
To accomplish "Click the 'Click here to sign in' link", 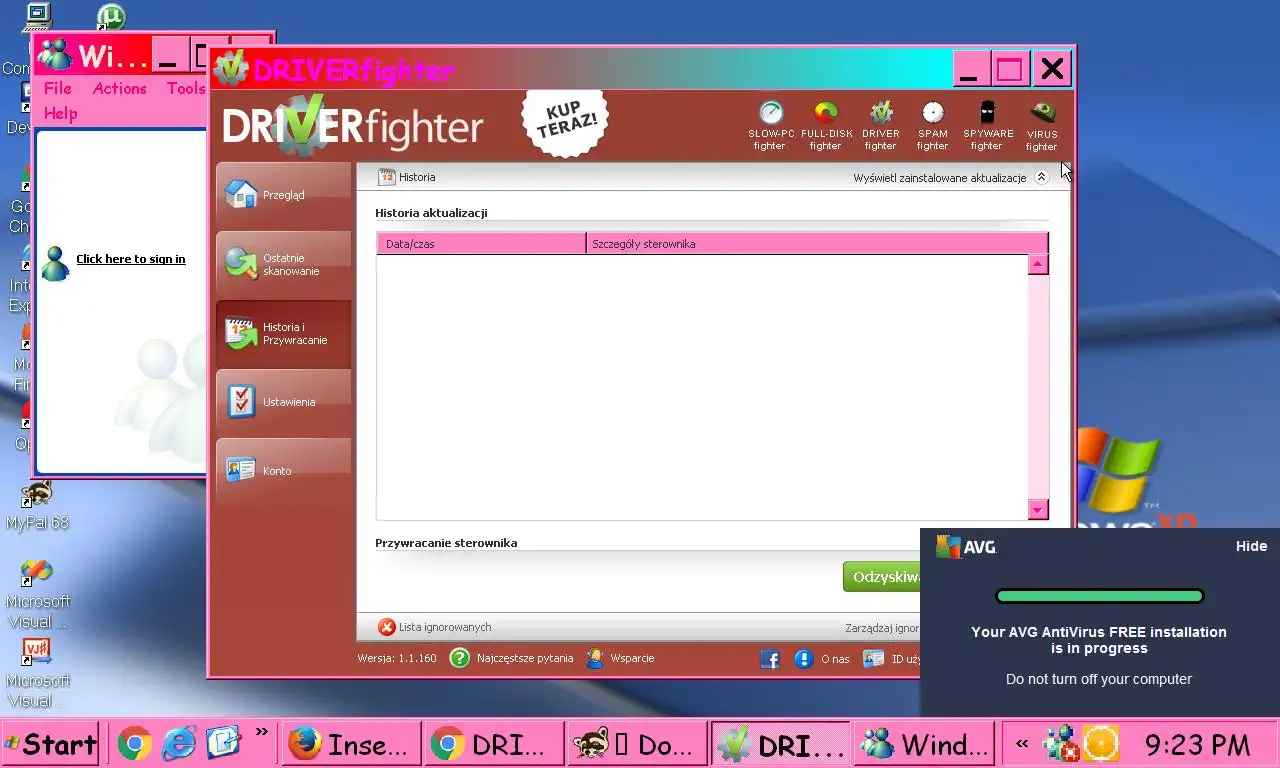I will pos(131,259).
